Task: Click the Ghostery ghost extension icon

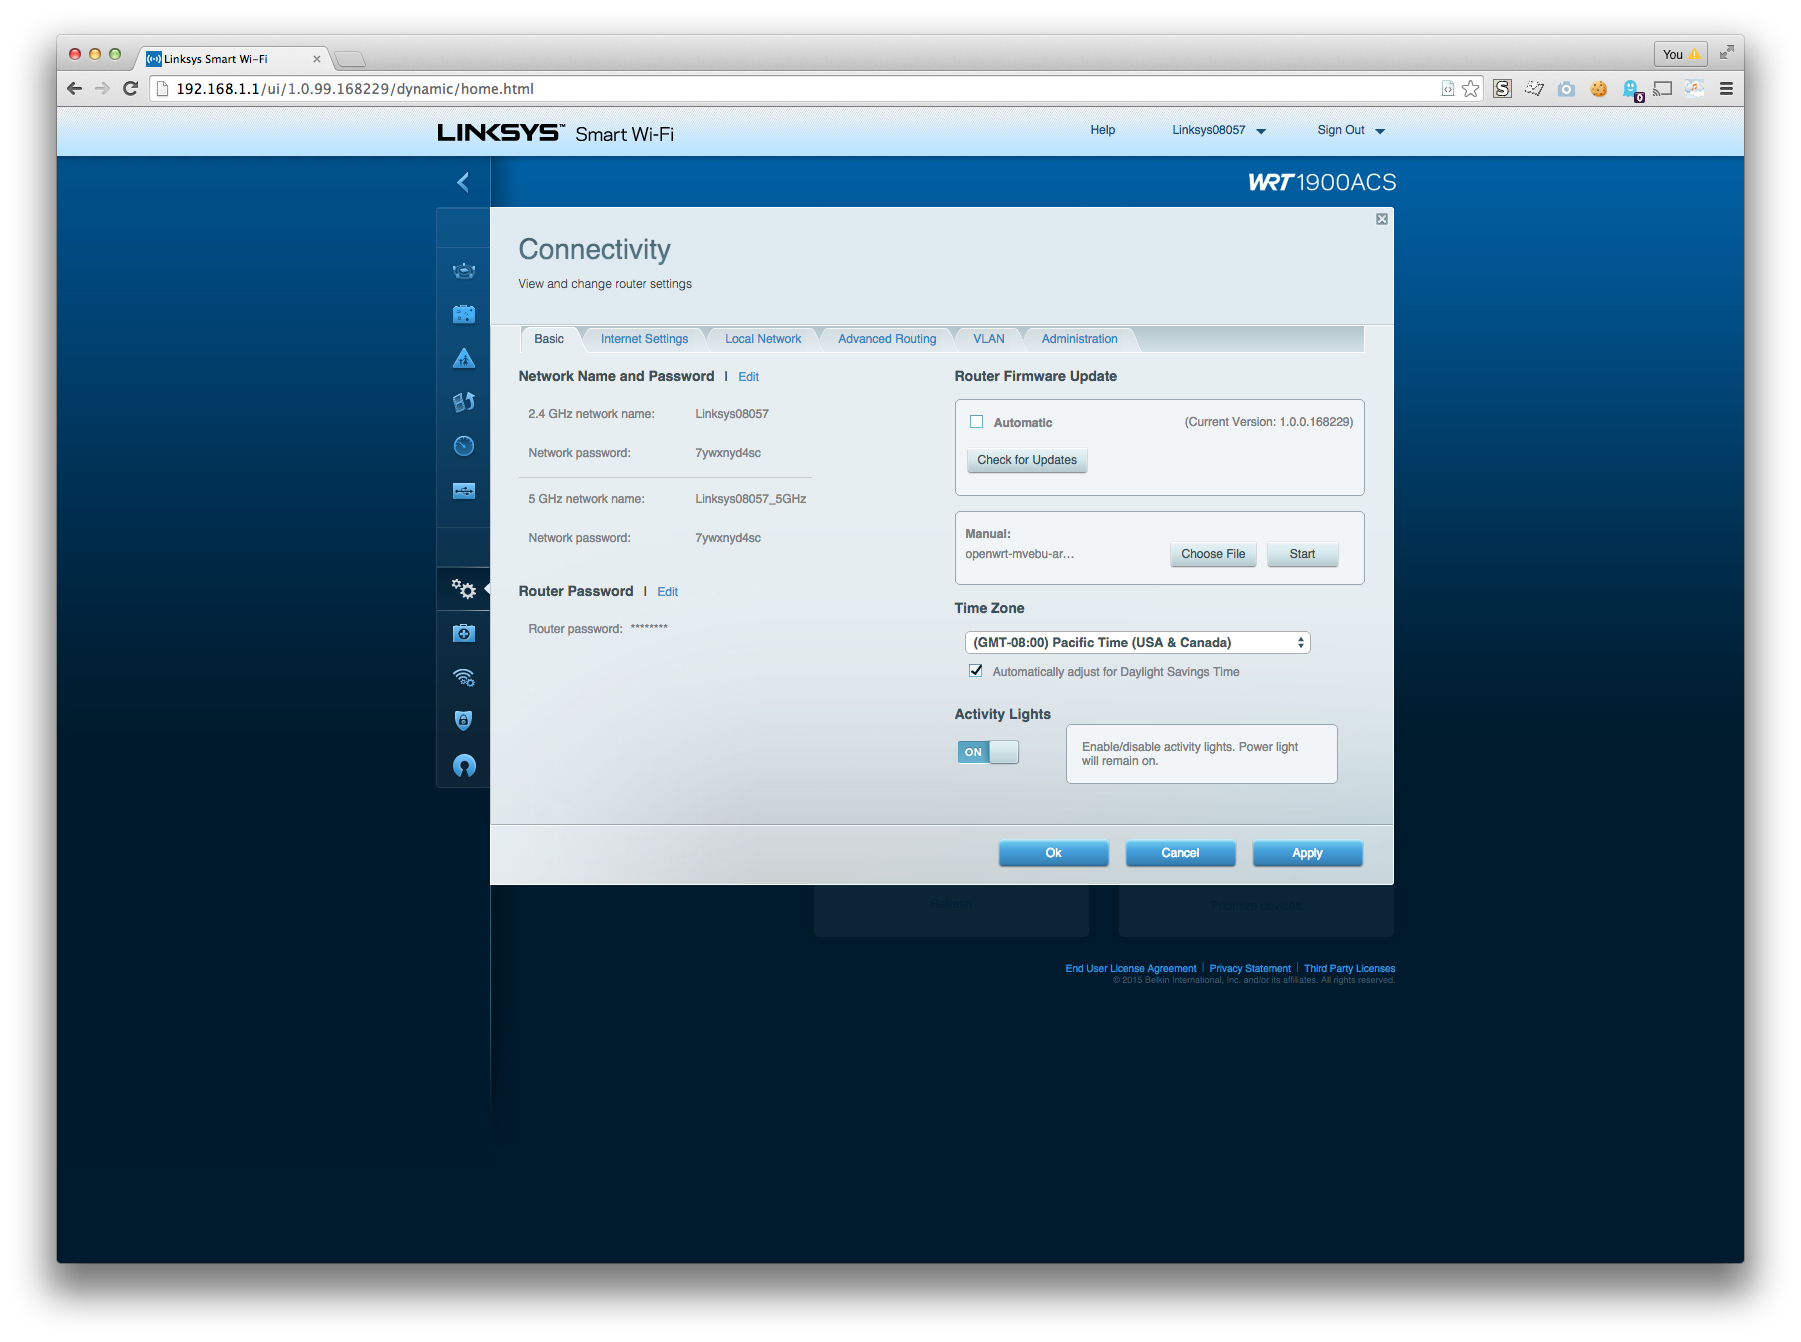Action: pyautogui.click(x=1632, y=90)
